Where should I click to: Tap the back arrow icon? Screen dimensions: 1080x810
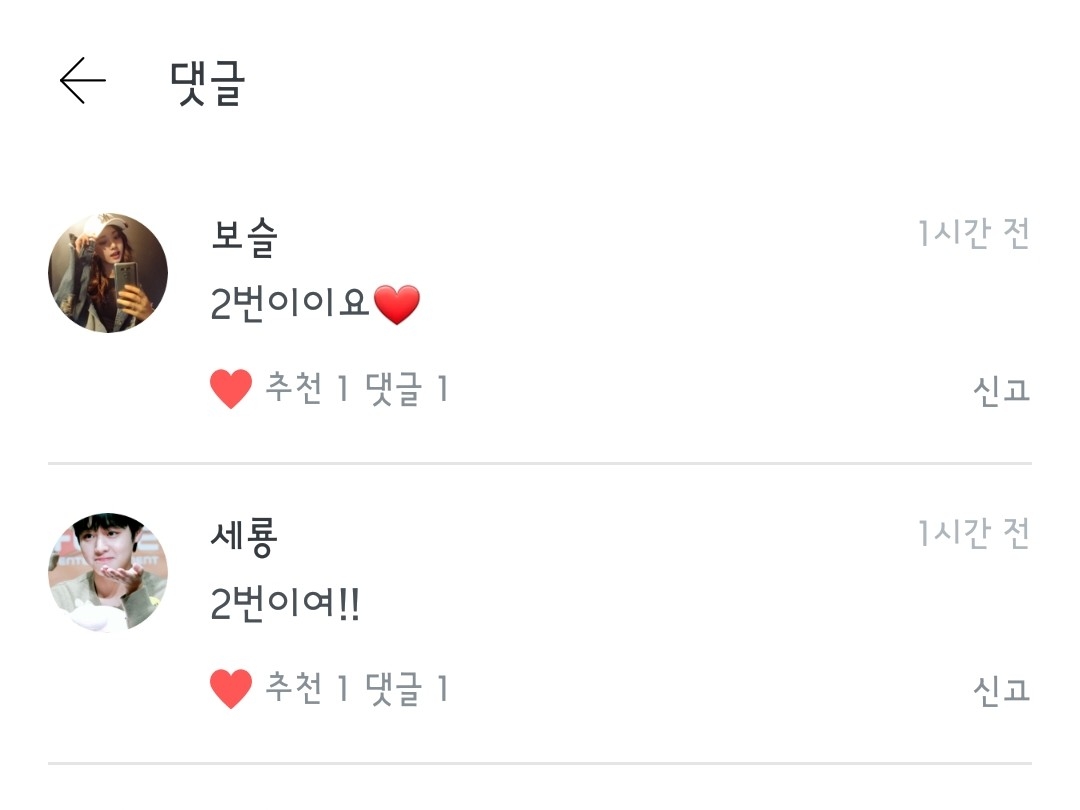tap(82, 81)
